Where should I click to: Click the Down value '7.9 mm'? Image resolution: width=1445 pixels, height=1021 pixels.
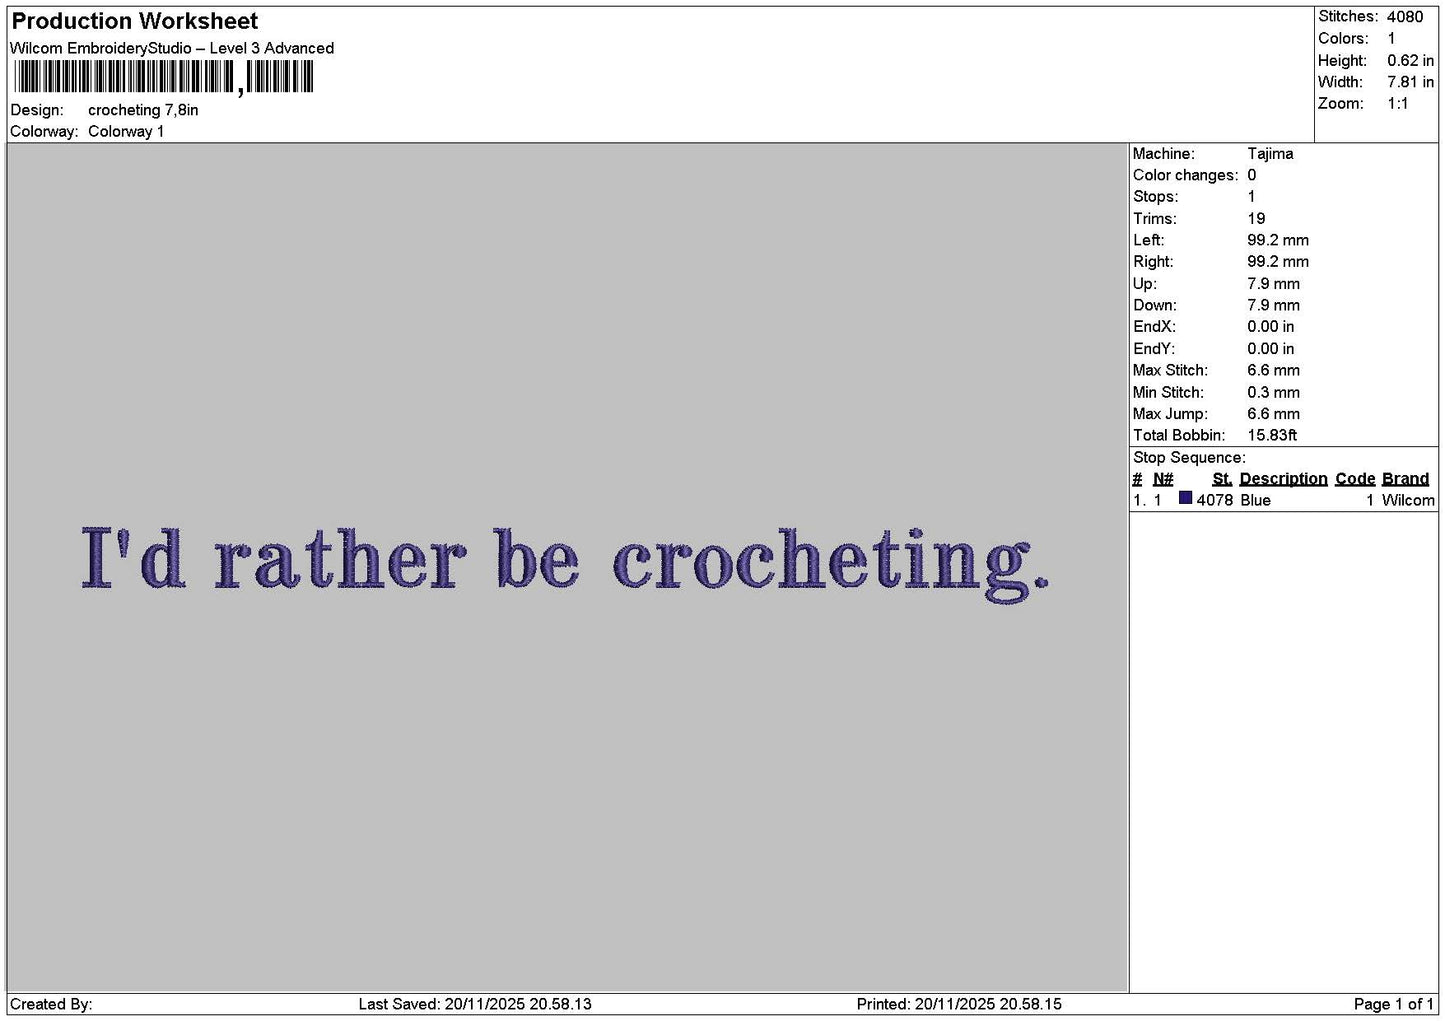pyautogui.click(x=1273, y=305)
